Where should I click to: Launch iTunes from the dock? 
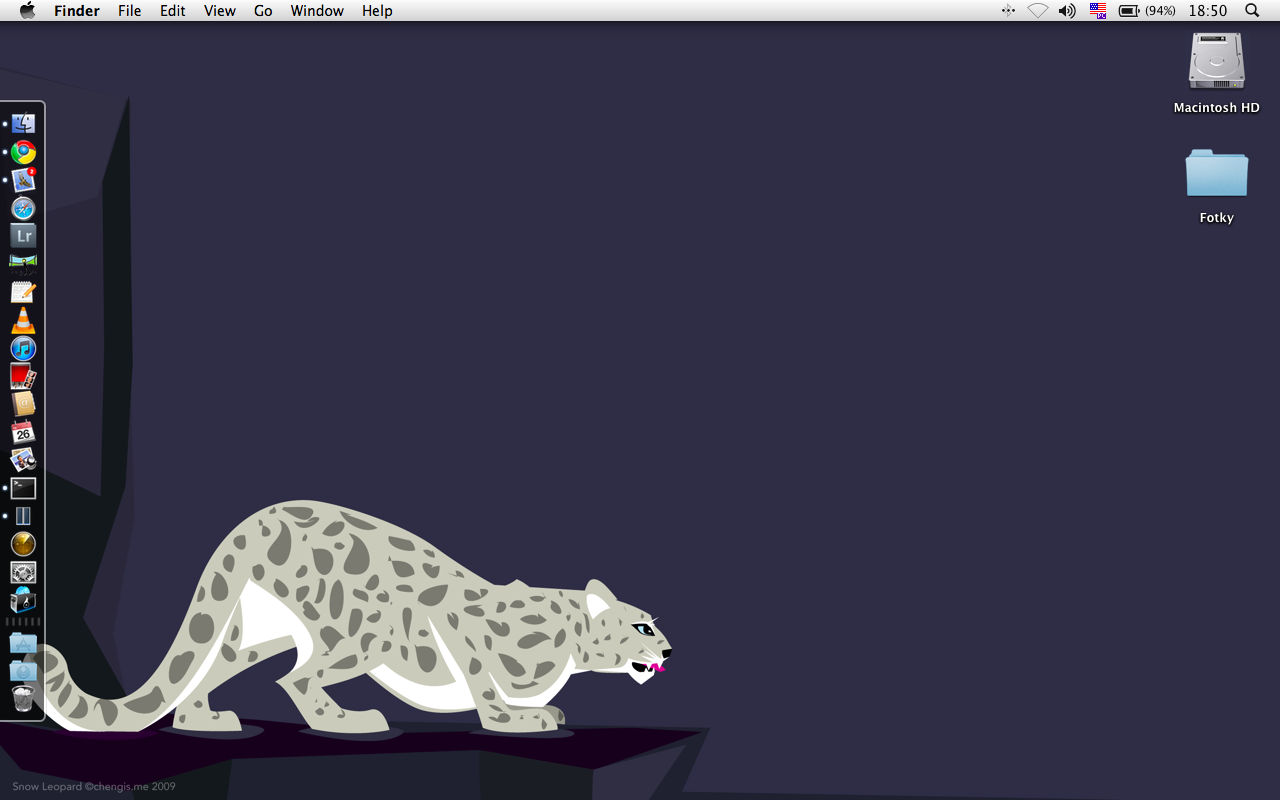coord(23,348)
